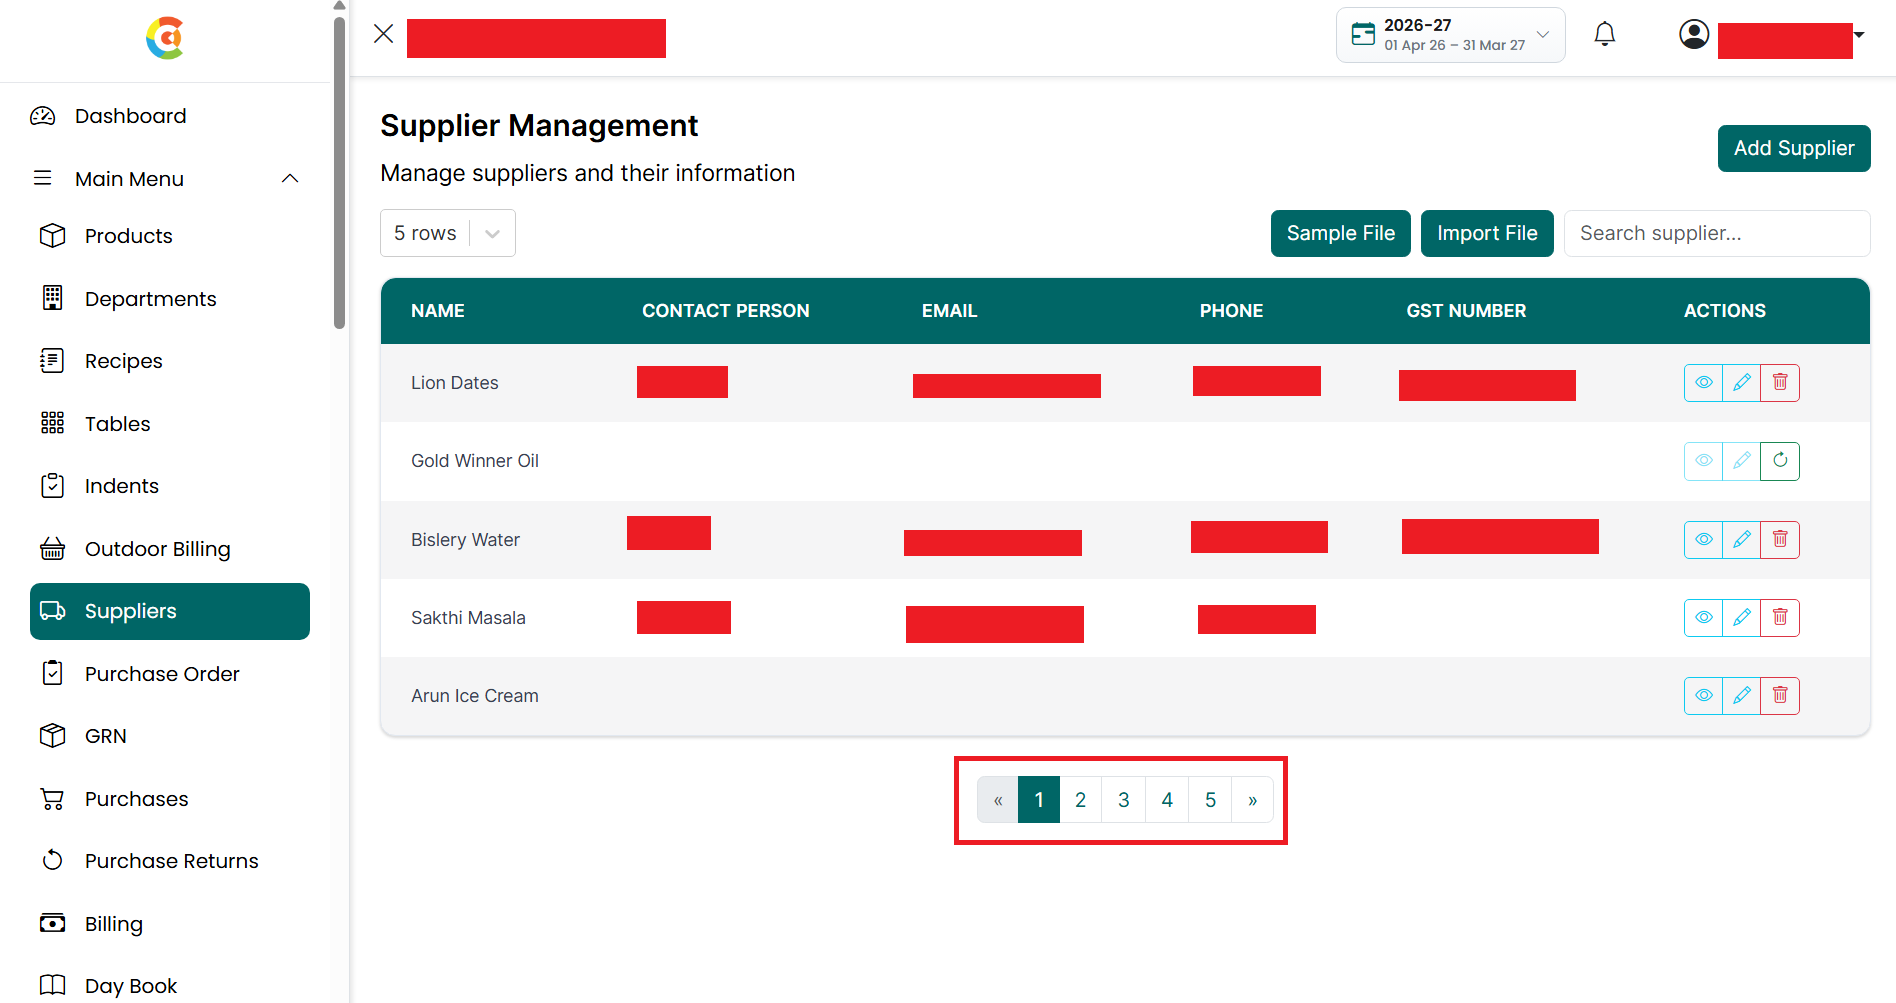Restore the Gold Winner Oil supplier

[1780, 461]
